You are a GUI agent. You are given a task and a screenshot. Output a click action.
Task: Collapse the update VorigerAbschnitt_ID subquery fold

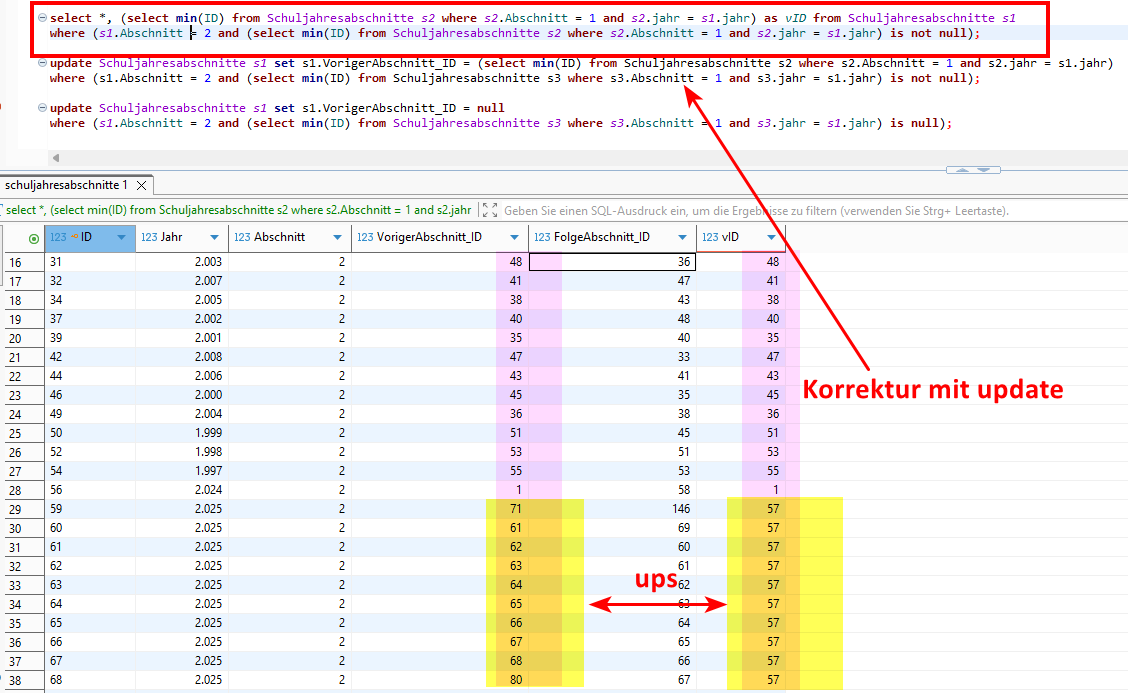pos(41,63)
